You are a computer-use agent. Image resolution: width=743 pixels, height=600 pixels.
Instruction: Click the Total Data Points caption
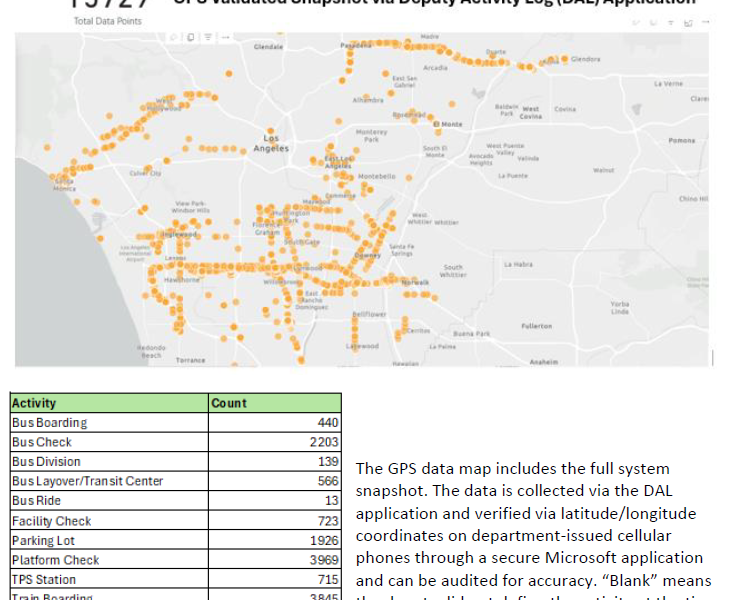pyautogui.click(x=107, y=21)
